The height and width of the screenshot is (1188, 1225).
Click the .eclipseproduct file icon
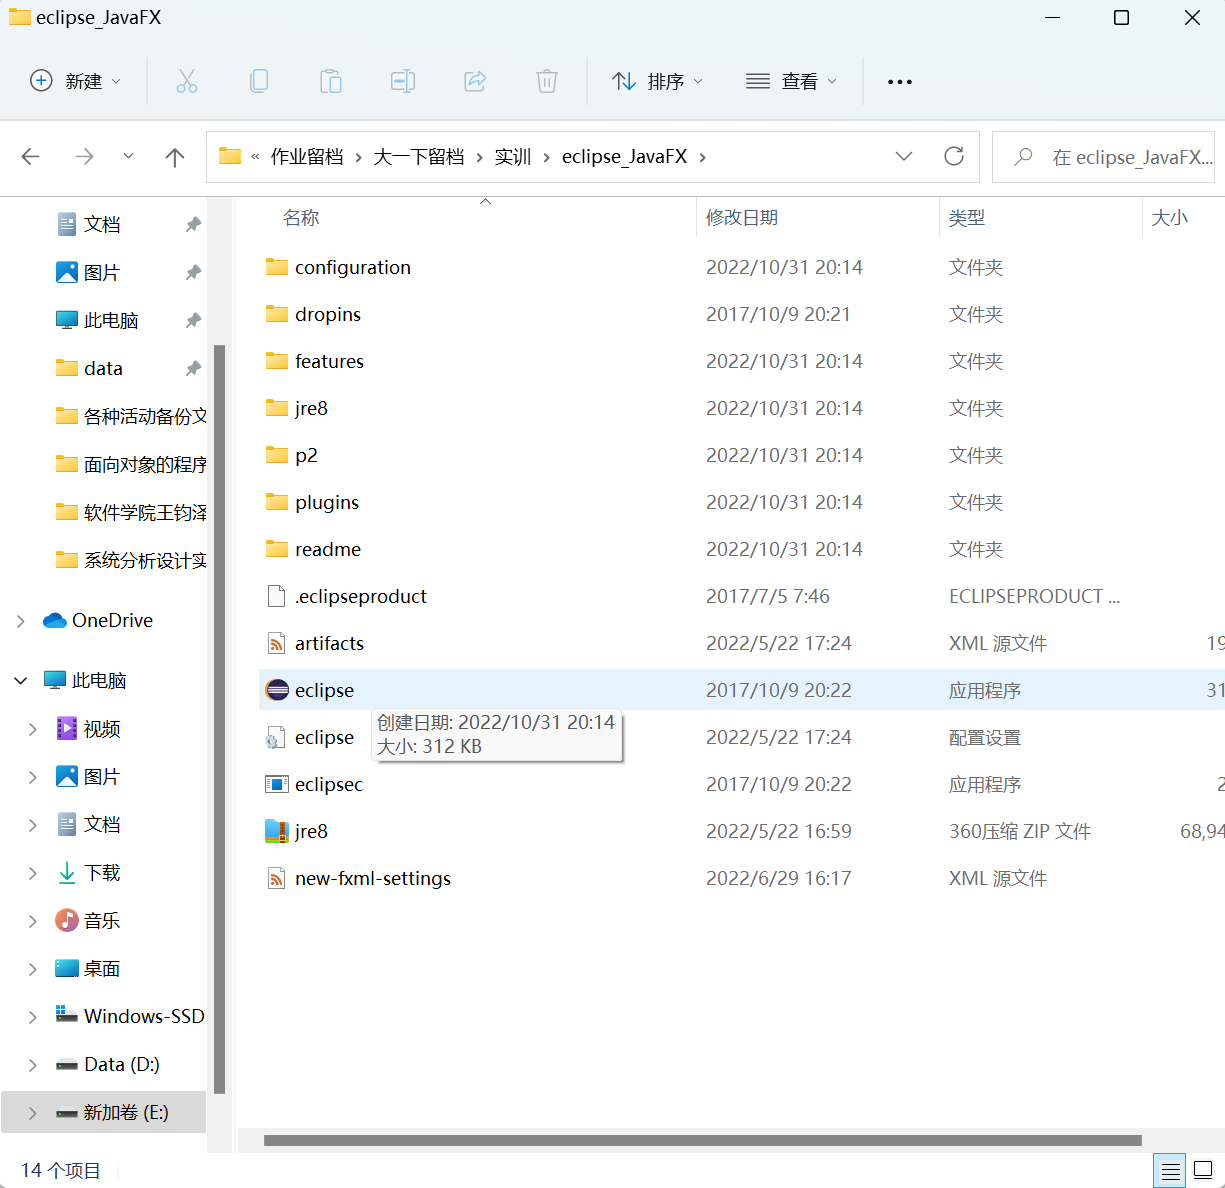click(x=276, y=596)
